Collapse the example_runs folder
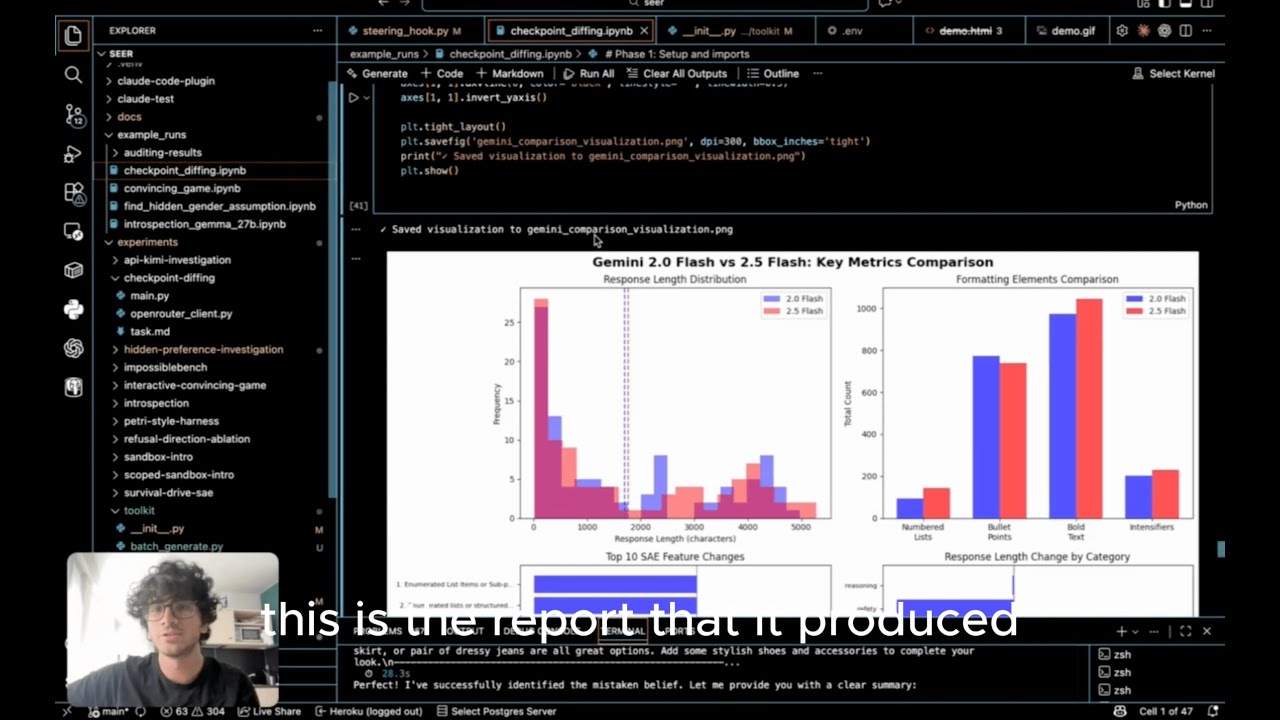This screenshot has width=1280, height=720. (x=151, y=135)
